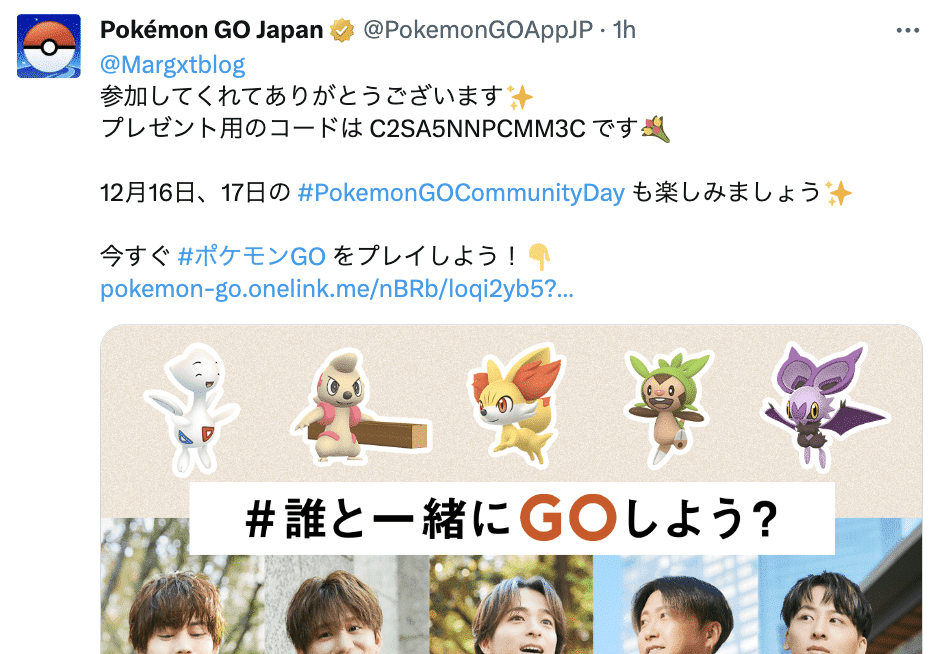Screen dimensions: 946x654
Task: Open the @Margxtblog mention
Action: 173,65
